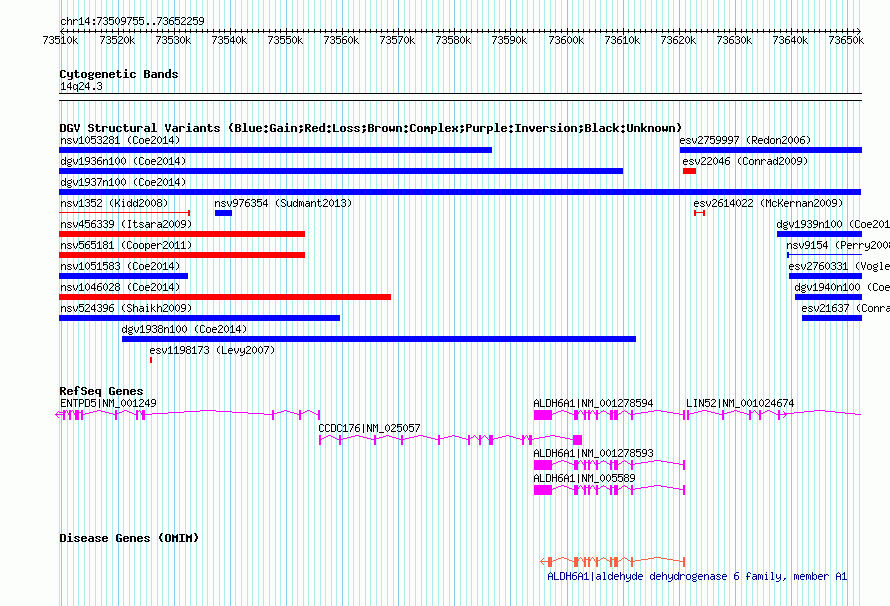890x606 pixels.
Task: Open the esv2760331 variant label
Action: [839, 266]
